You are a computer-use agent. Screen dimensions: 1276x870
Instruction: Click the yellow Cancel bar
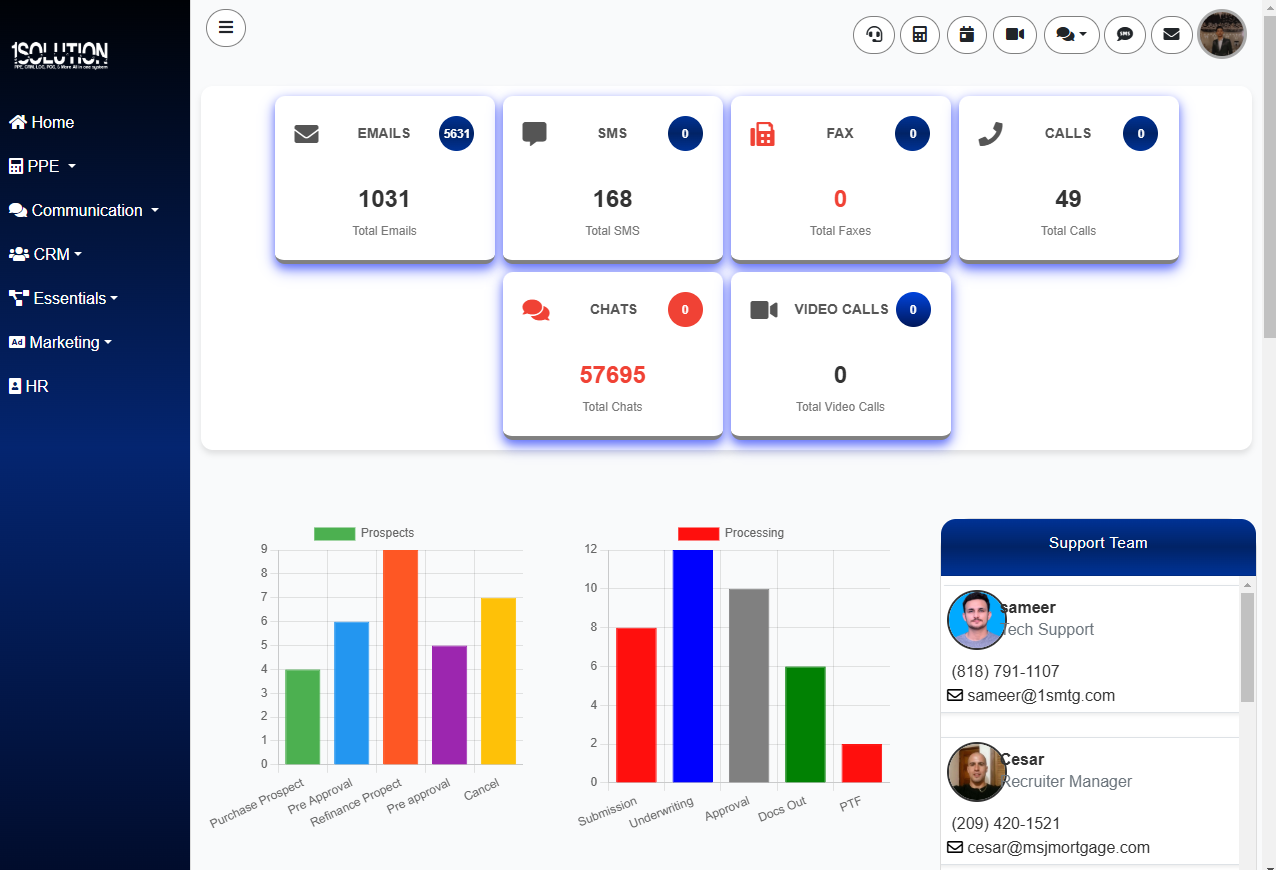click(499, 681)
